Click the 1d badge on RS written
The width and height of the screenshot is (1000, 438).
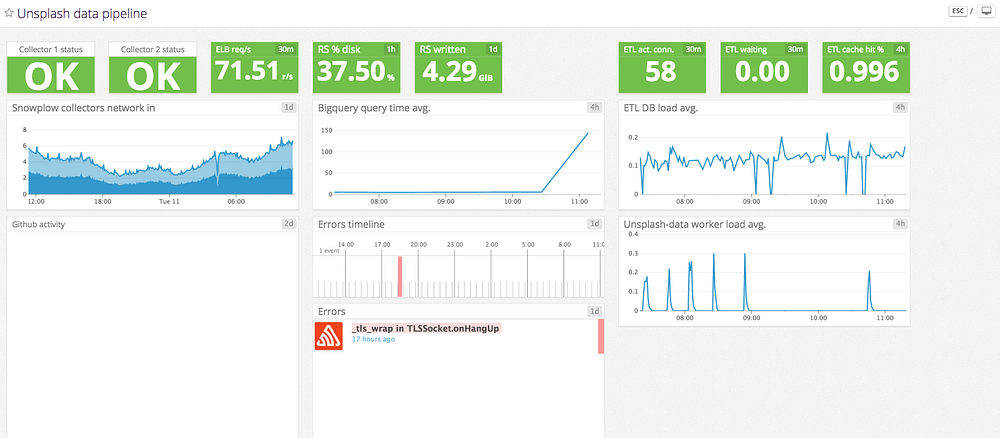click(x=493, y=49)
